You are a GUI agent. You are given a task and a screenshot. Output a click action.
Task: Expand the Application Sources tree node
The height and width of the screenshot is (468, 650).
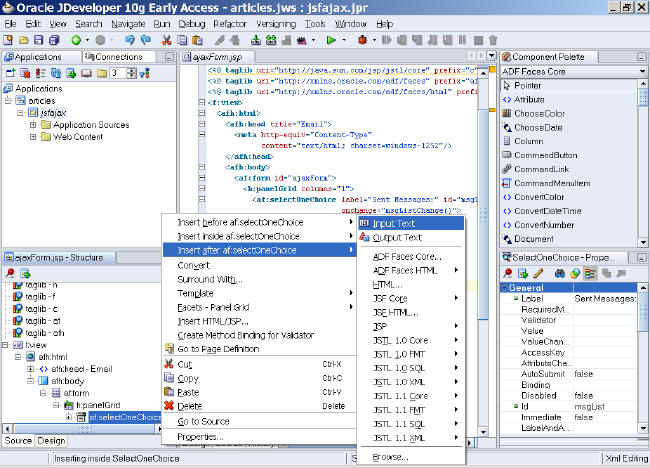[x=33, y=125]
